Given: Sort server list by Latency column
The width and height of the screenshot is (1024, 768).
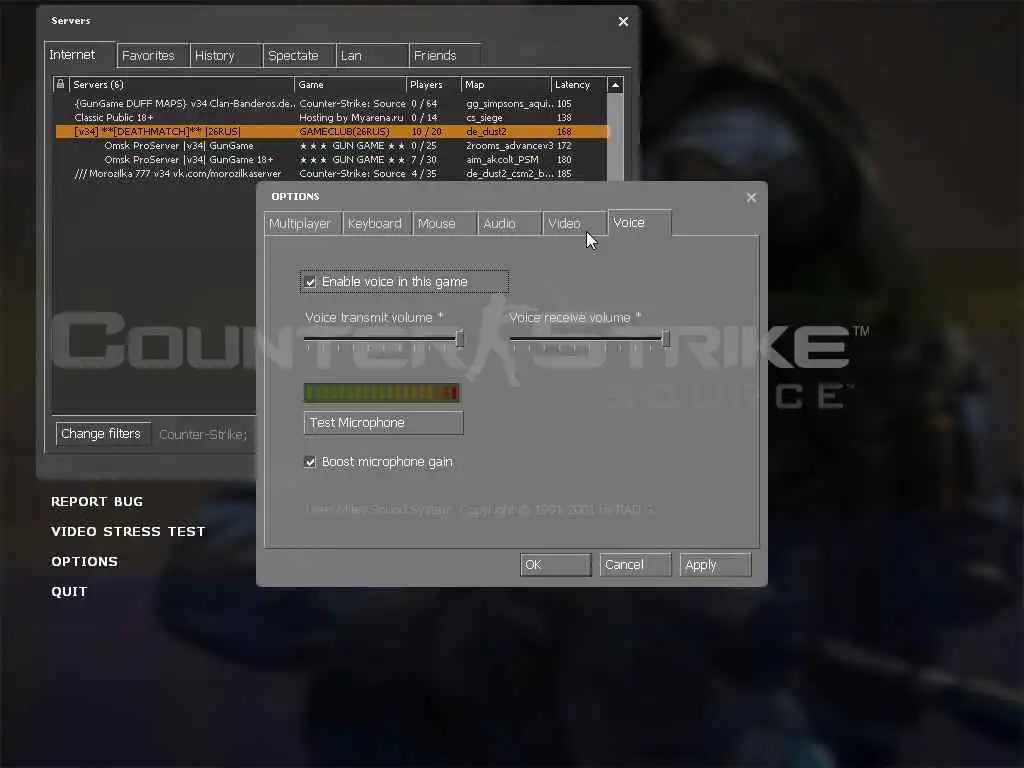Looking at the screenshot, I should (578, 84).
